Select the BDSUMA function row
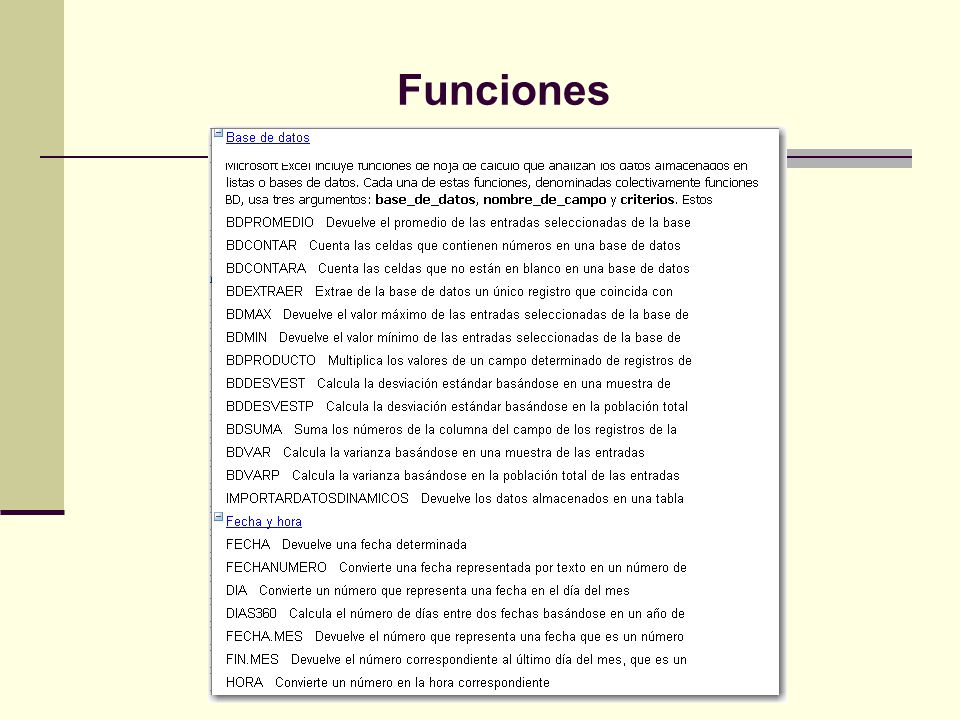The width and height of the screenshot is (960, 720). point(451,429)
